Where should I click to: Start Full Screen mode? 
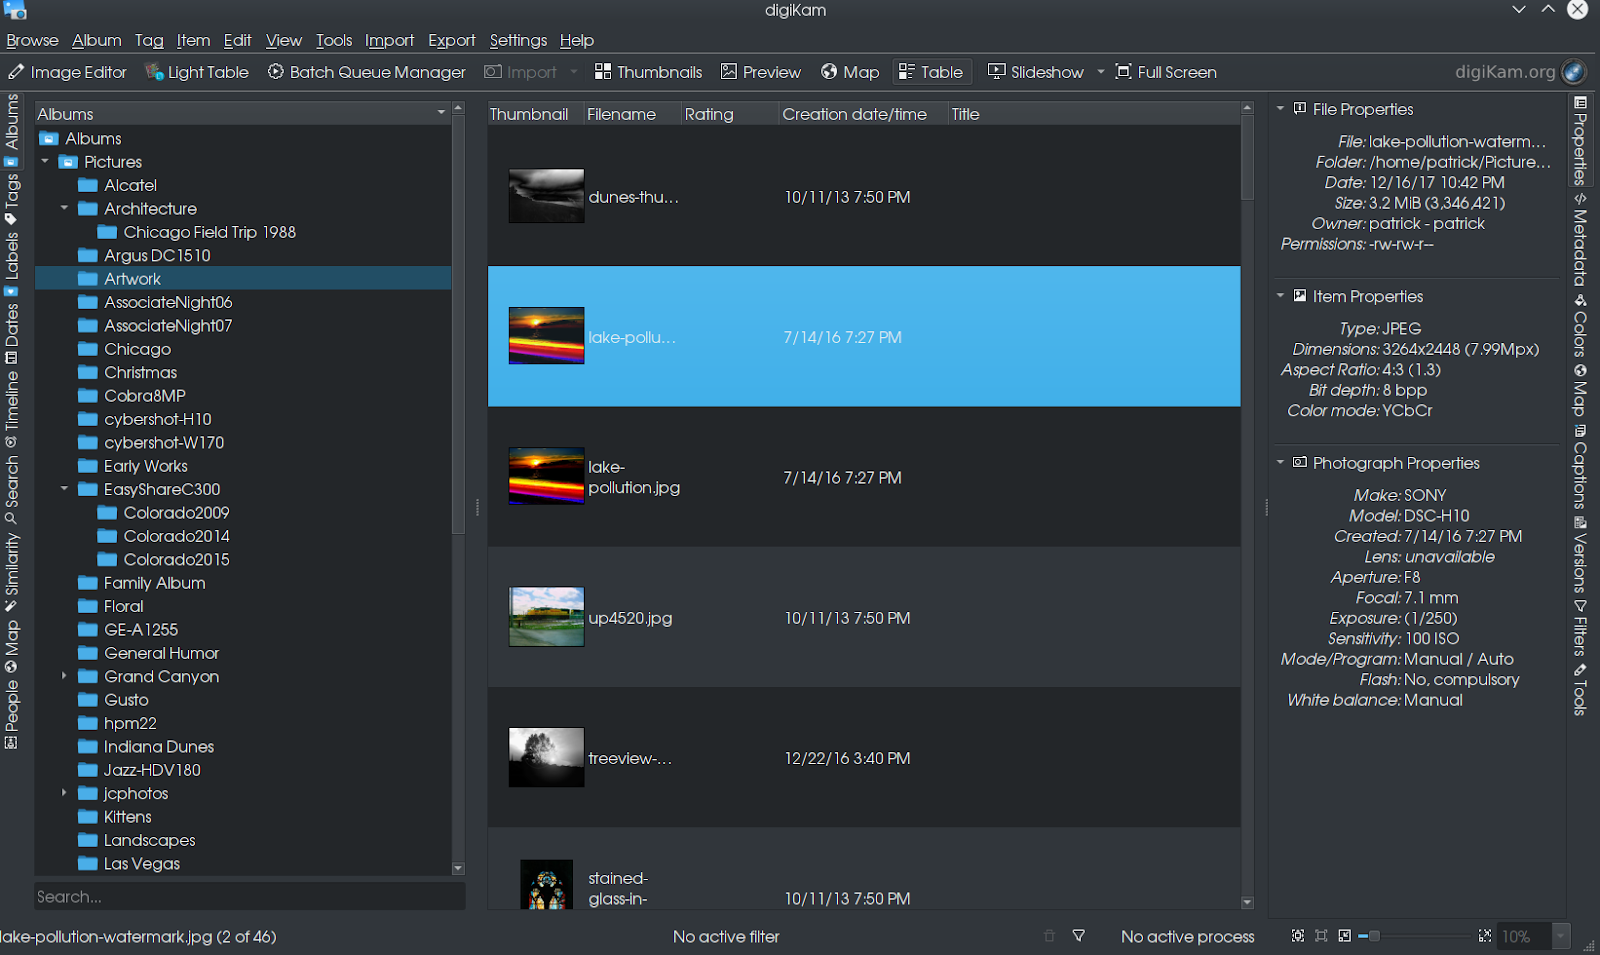pyautogui.click(x=1166, y=72)
